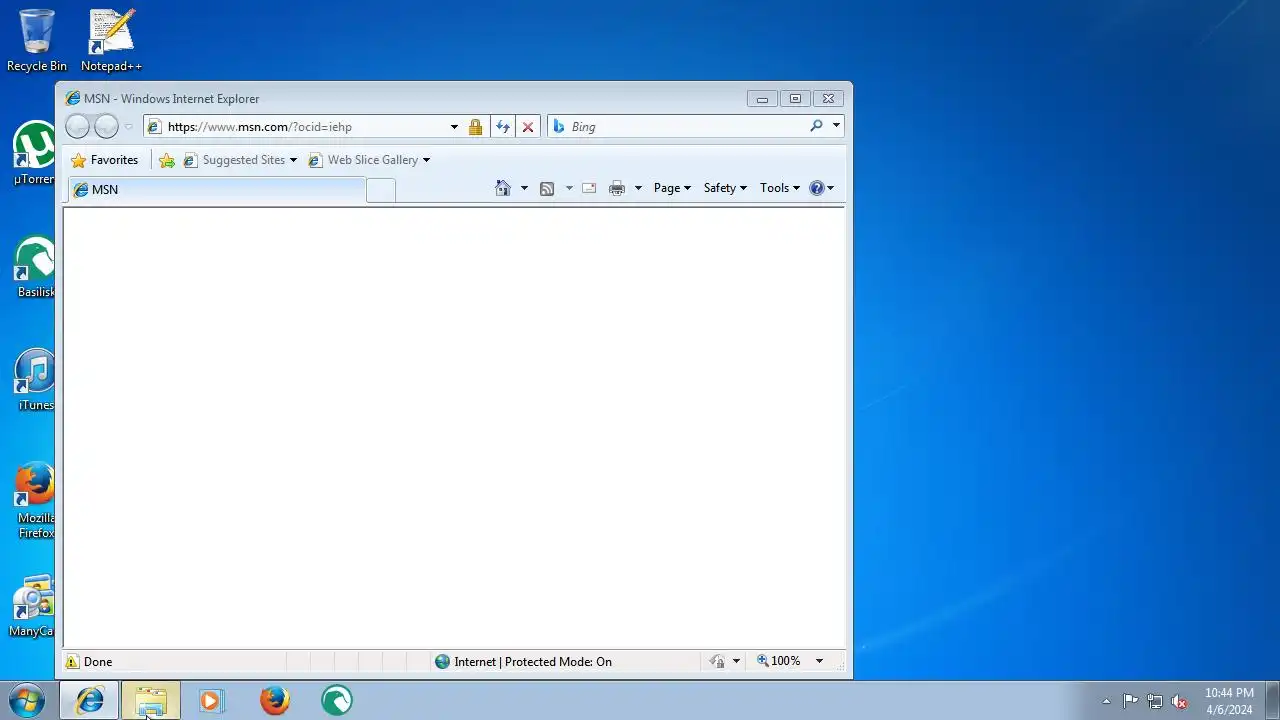Click the Notepad++ desktop shortcut

(x=111, y=40)
